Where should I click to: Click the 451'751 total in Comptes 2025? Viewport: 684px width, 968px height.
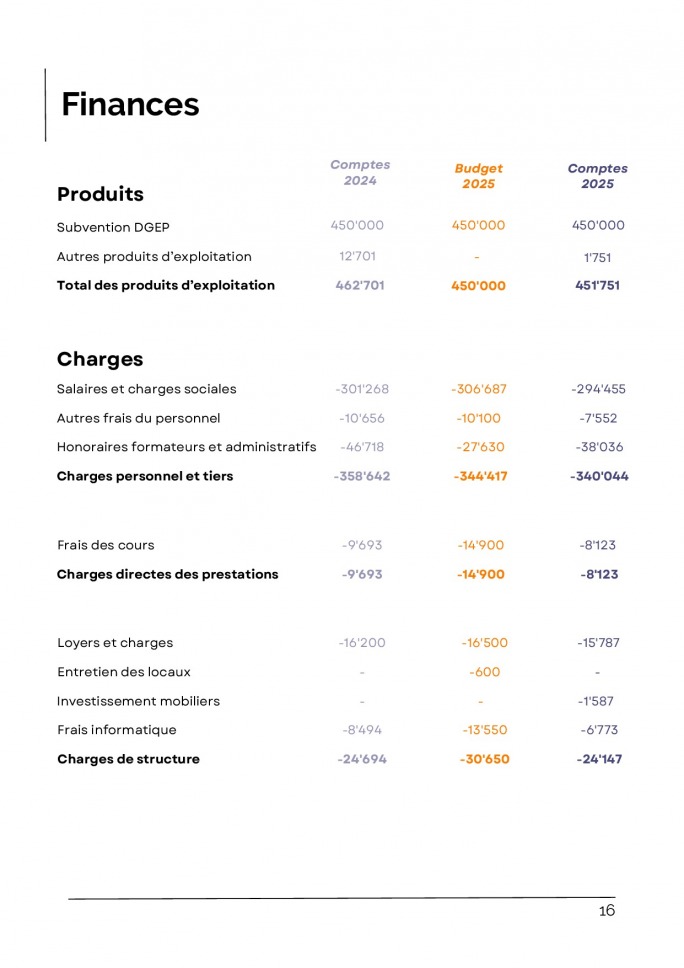click(597, 285)
